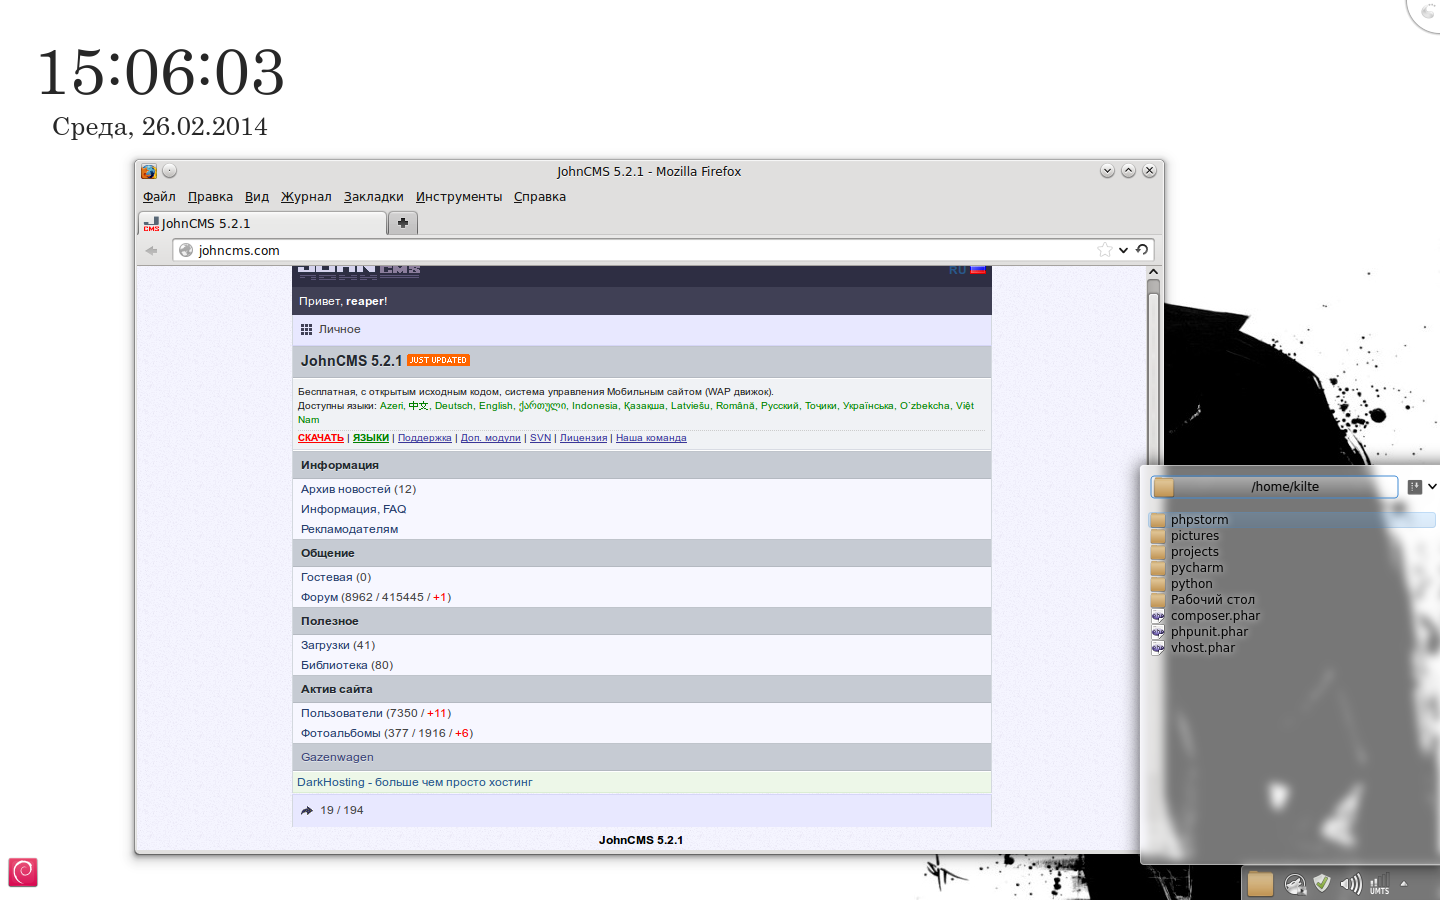Open the Журнал menu
Image resolution: width=1440 pixels, height=900 pixels.
pos(306,197)
